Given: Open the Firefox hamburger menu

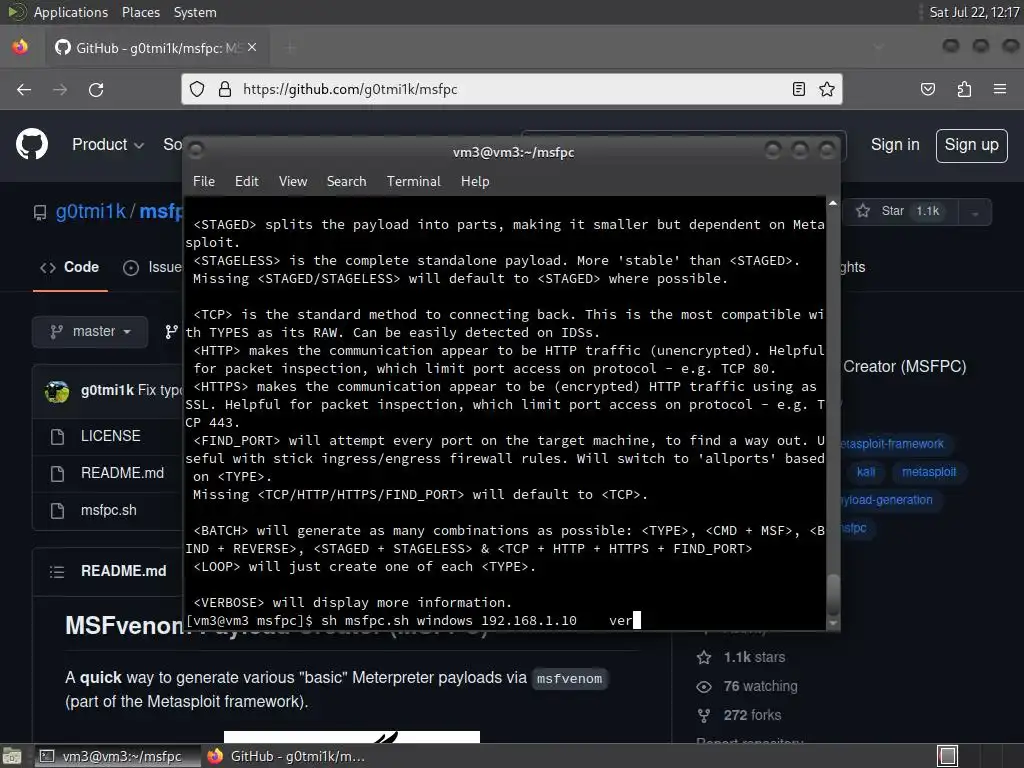Looking at the screenshot, I should click(x=1000, y=89).
